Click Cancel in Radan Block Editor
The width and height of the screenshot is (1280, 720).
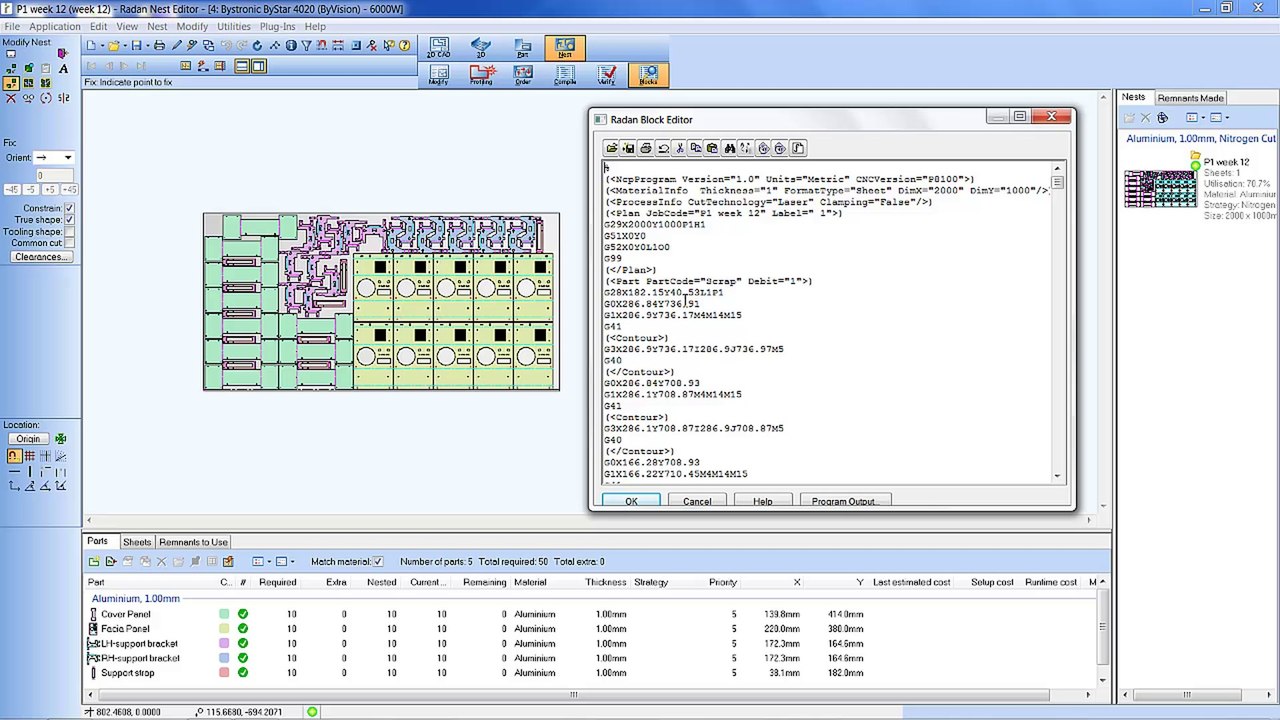coord(697,501)
